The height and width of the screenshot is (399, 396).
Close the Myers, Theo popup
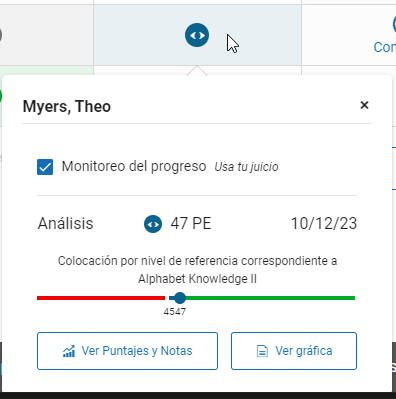364,105
